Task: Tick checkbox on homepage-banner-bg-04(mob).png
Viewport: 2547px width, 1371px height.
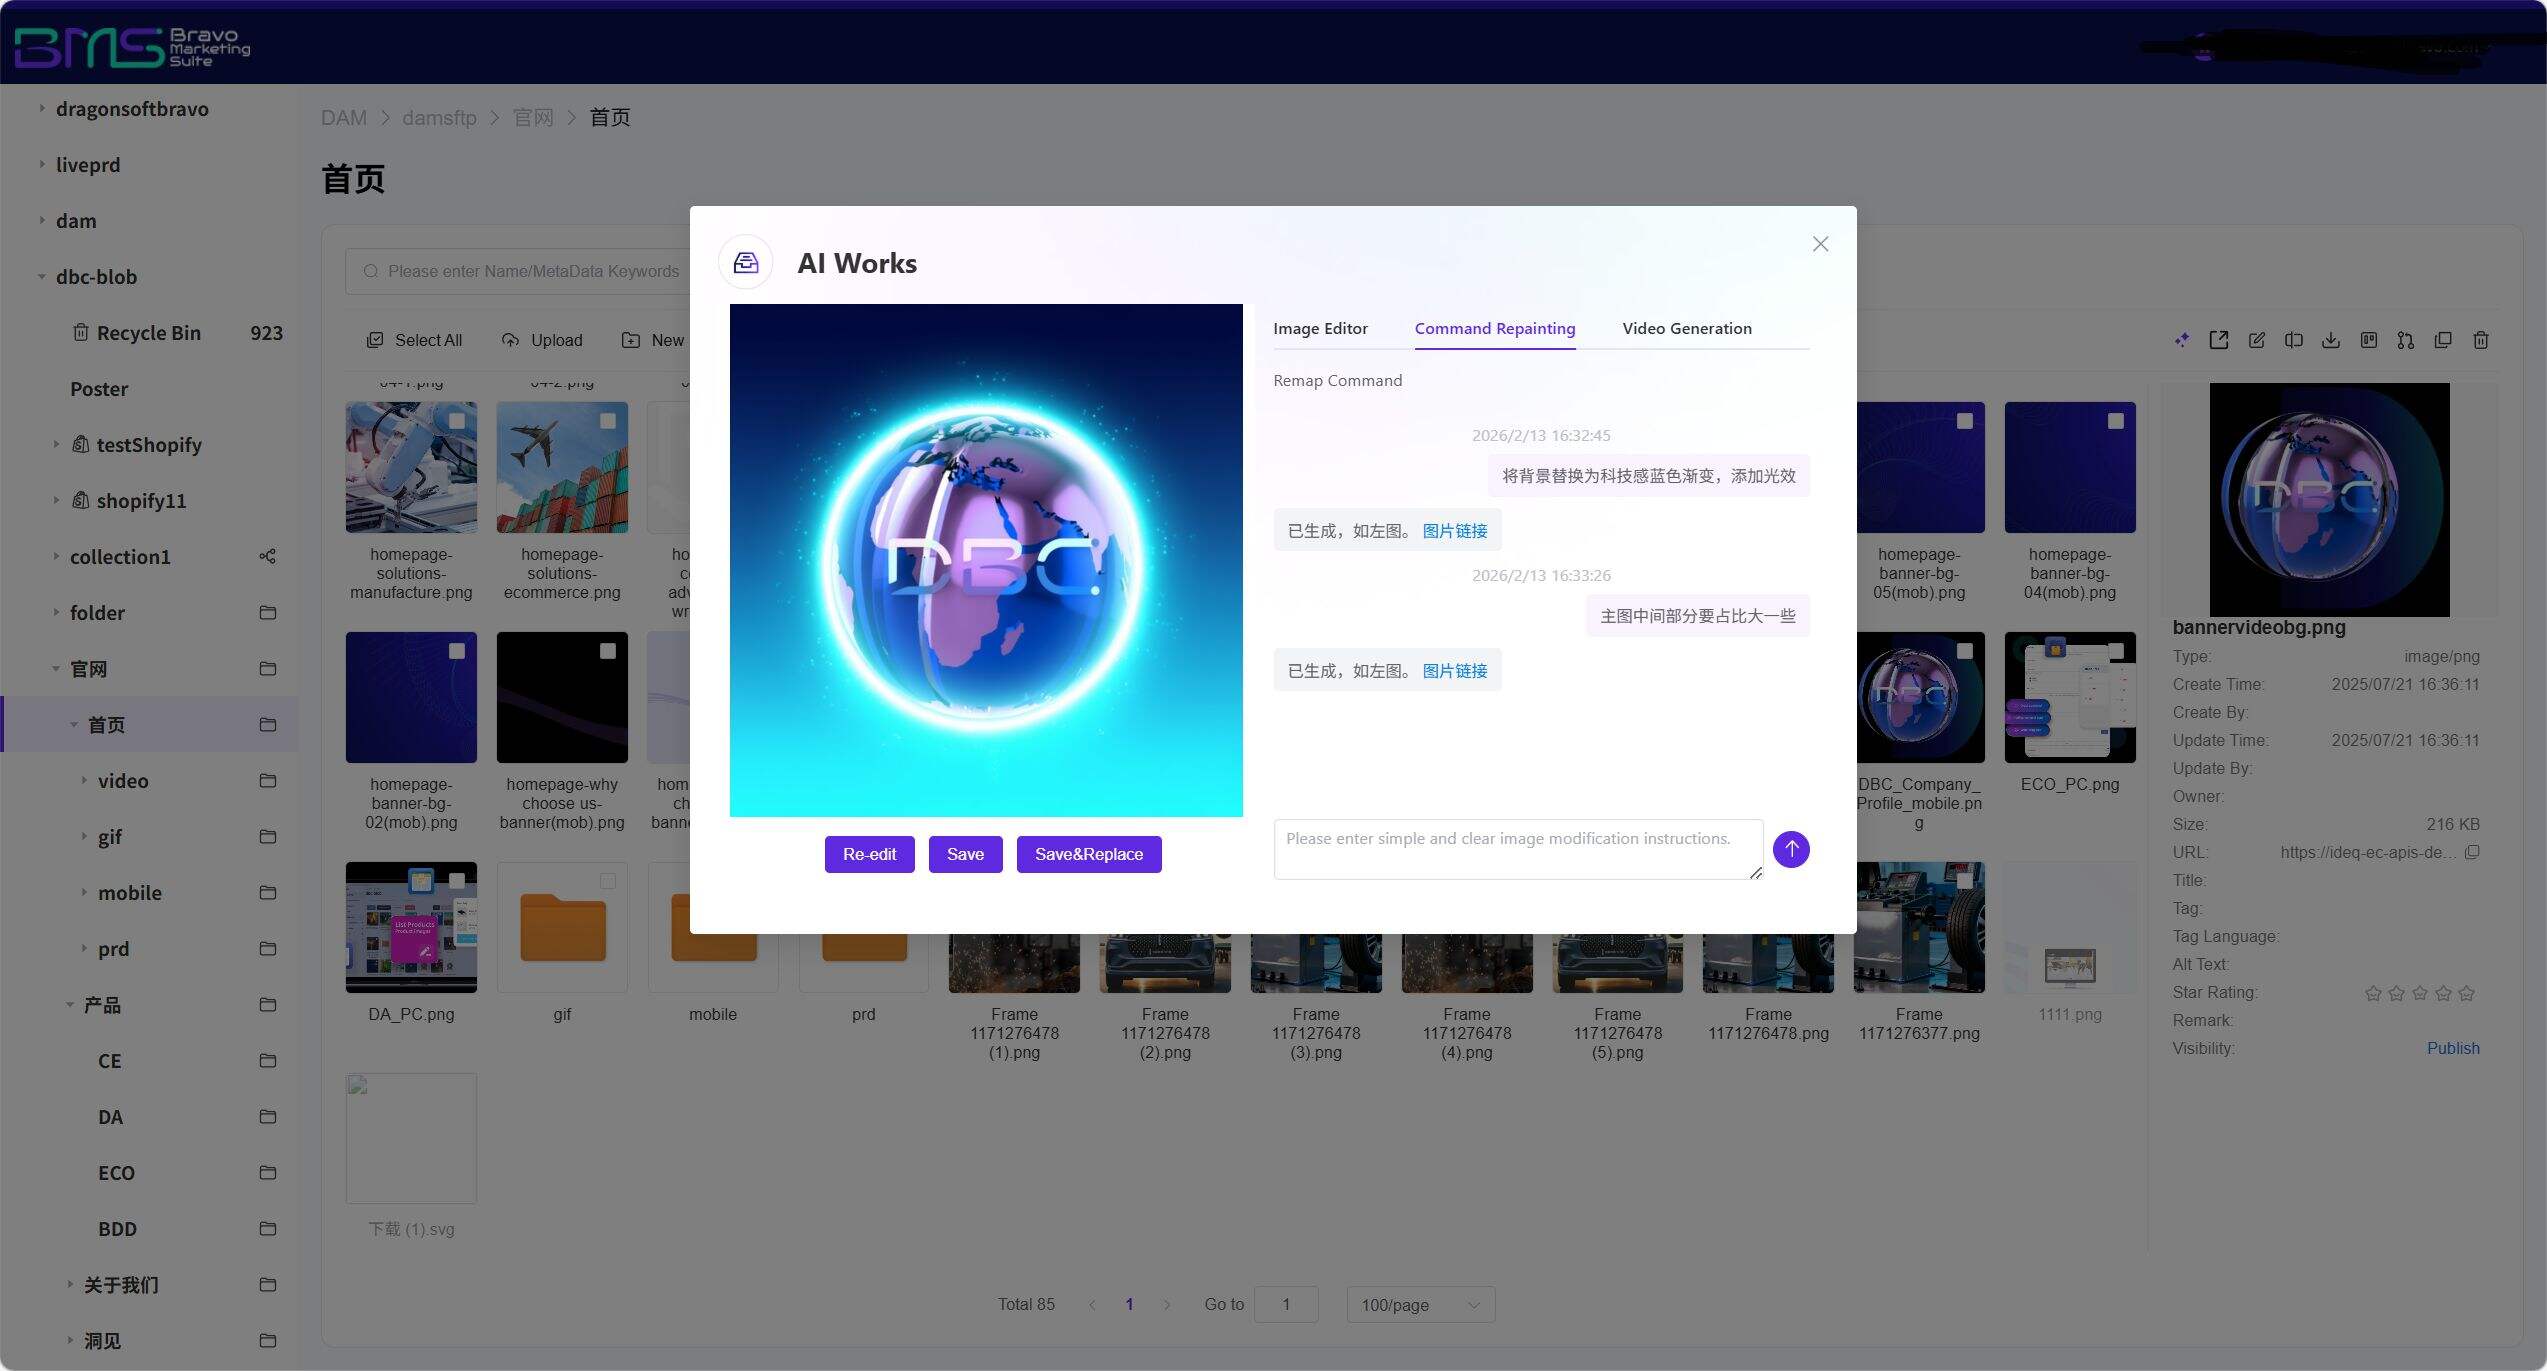Action: [2115, 421]
